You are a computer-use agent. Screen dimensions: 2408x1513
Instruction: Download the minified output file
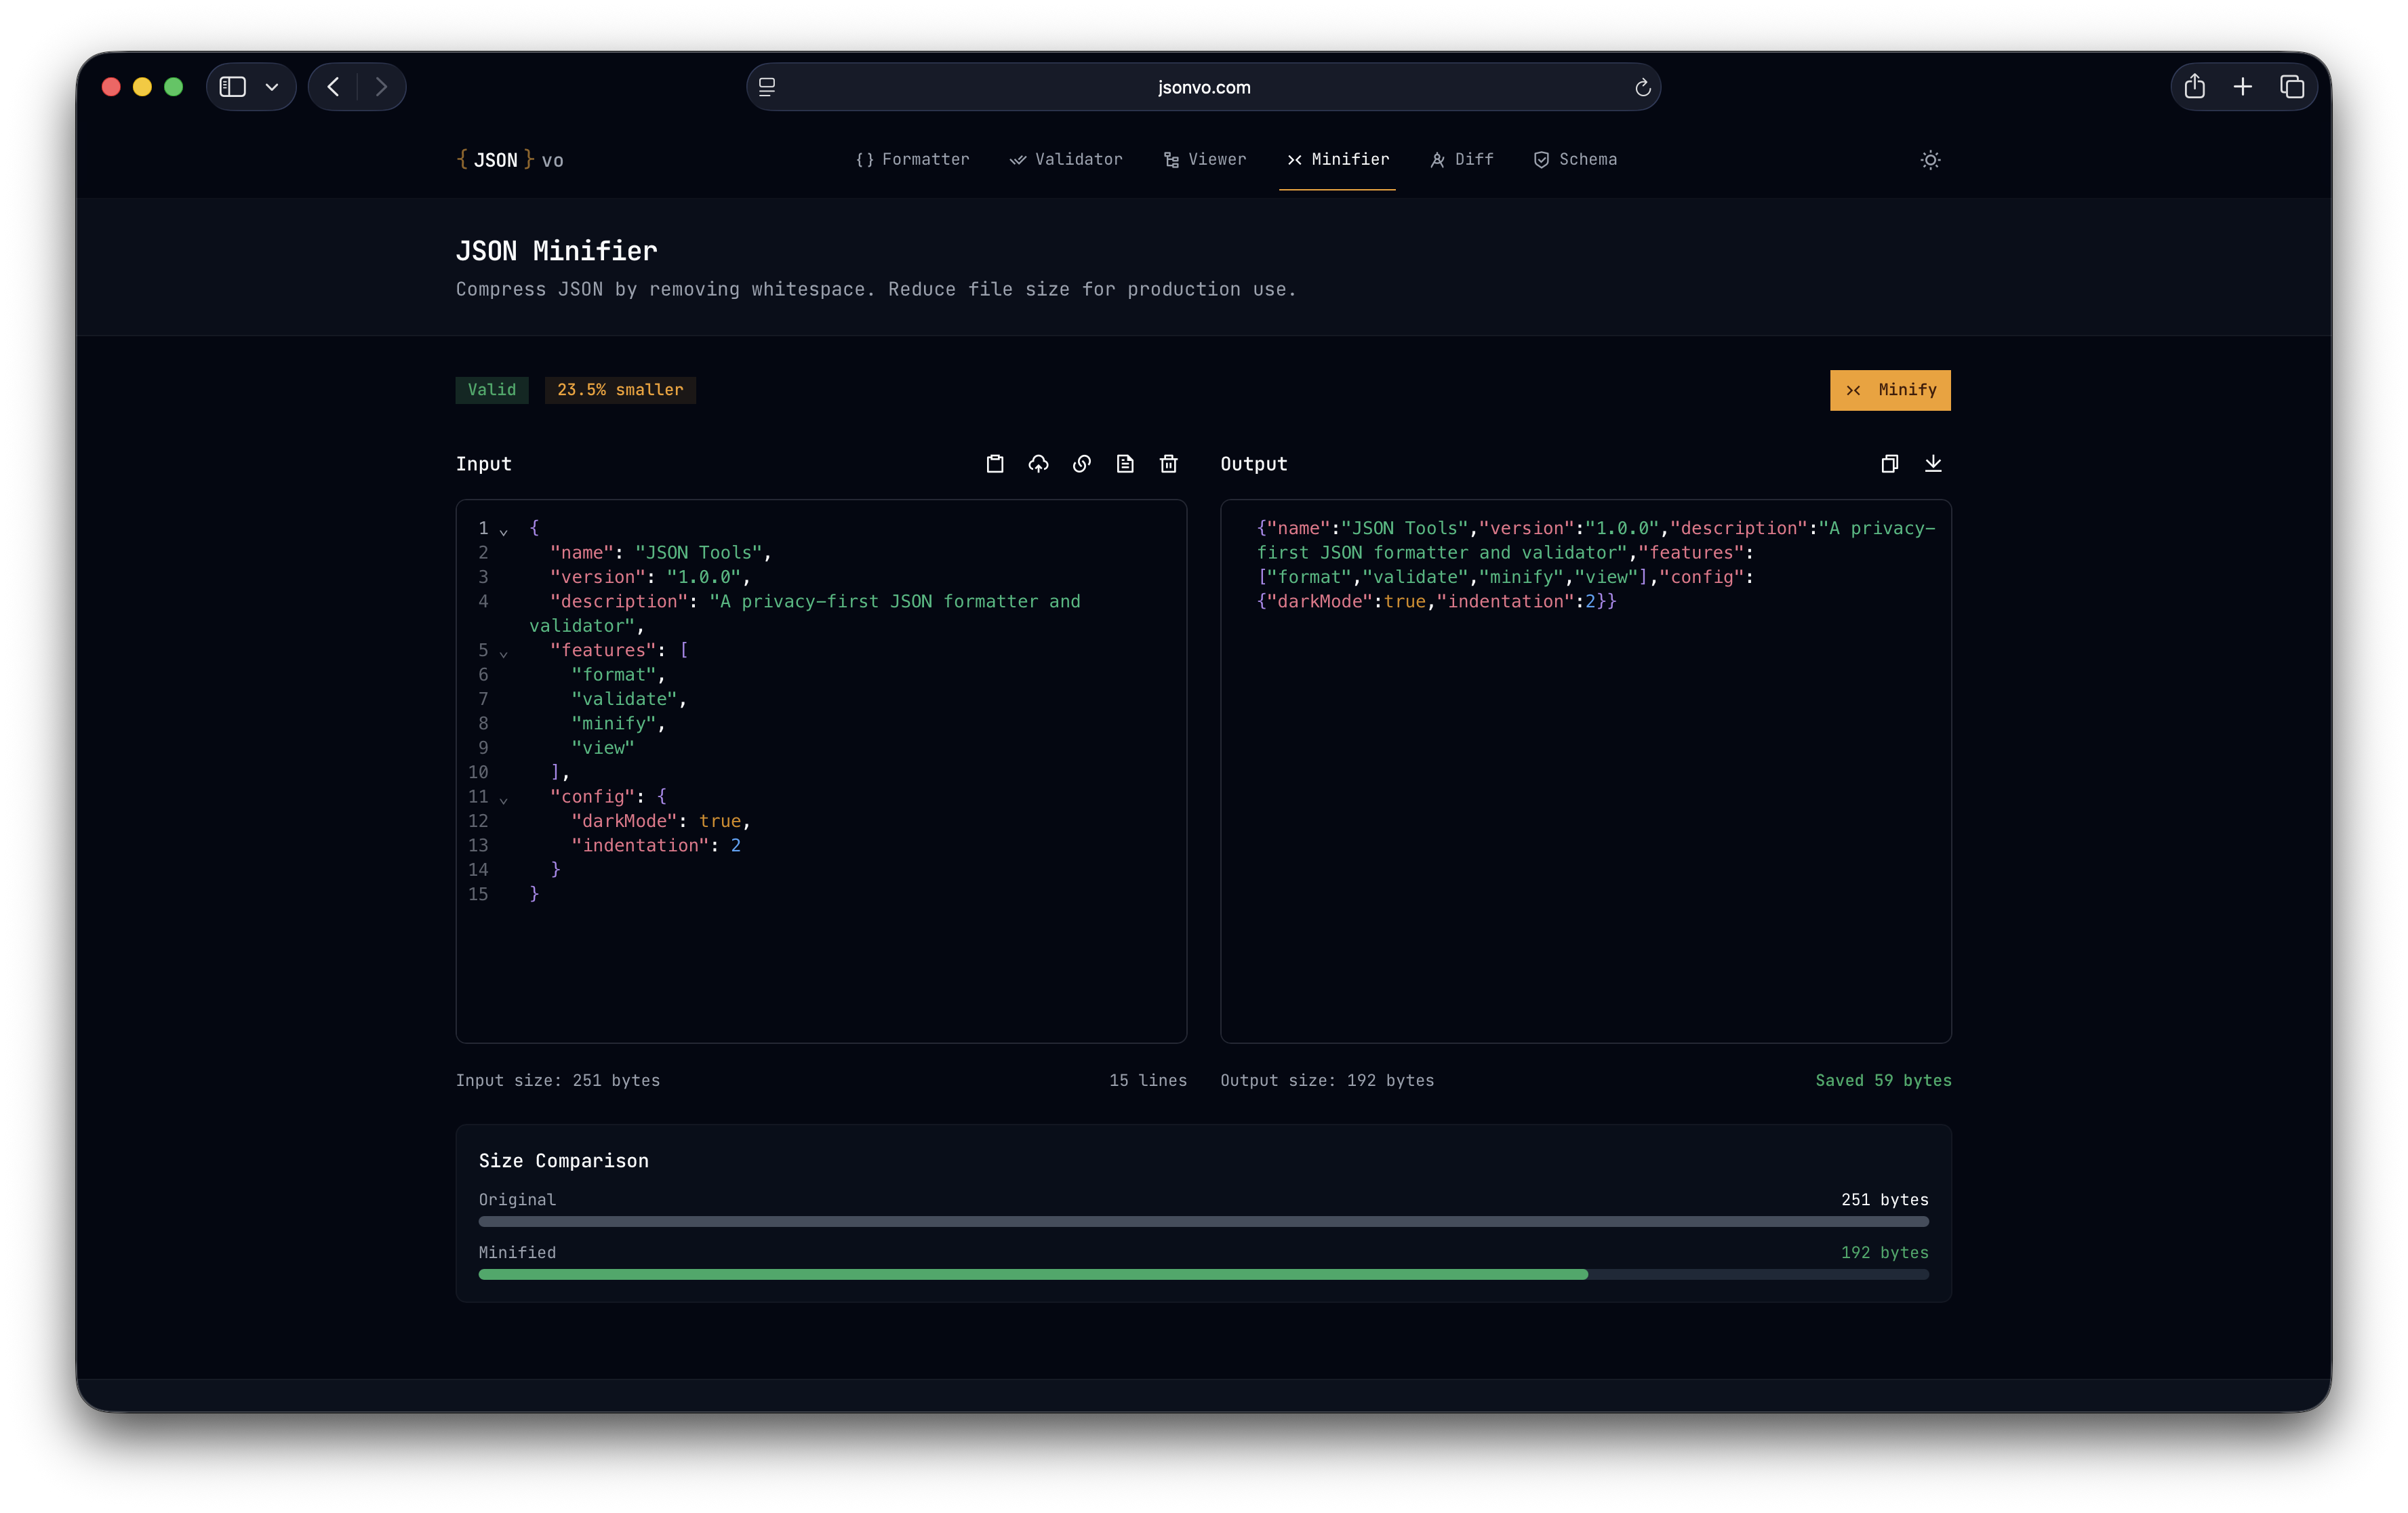[x=1933, y=464]
